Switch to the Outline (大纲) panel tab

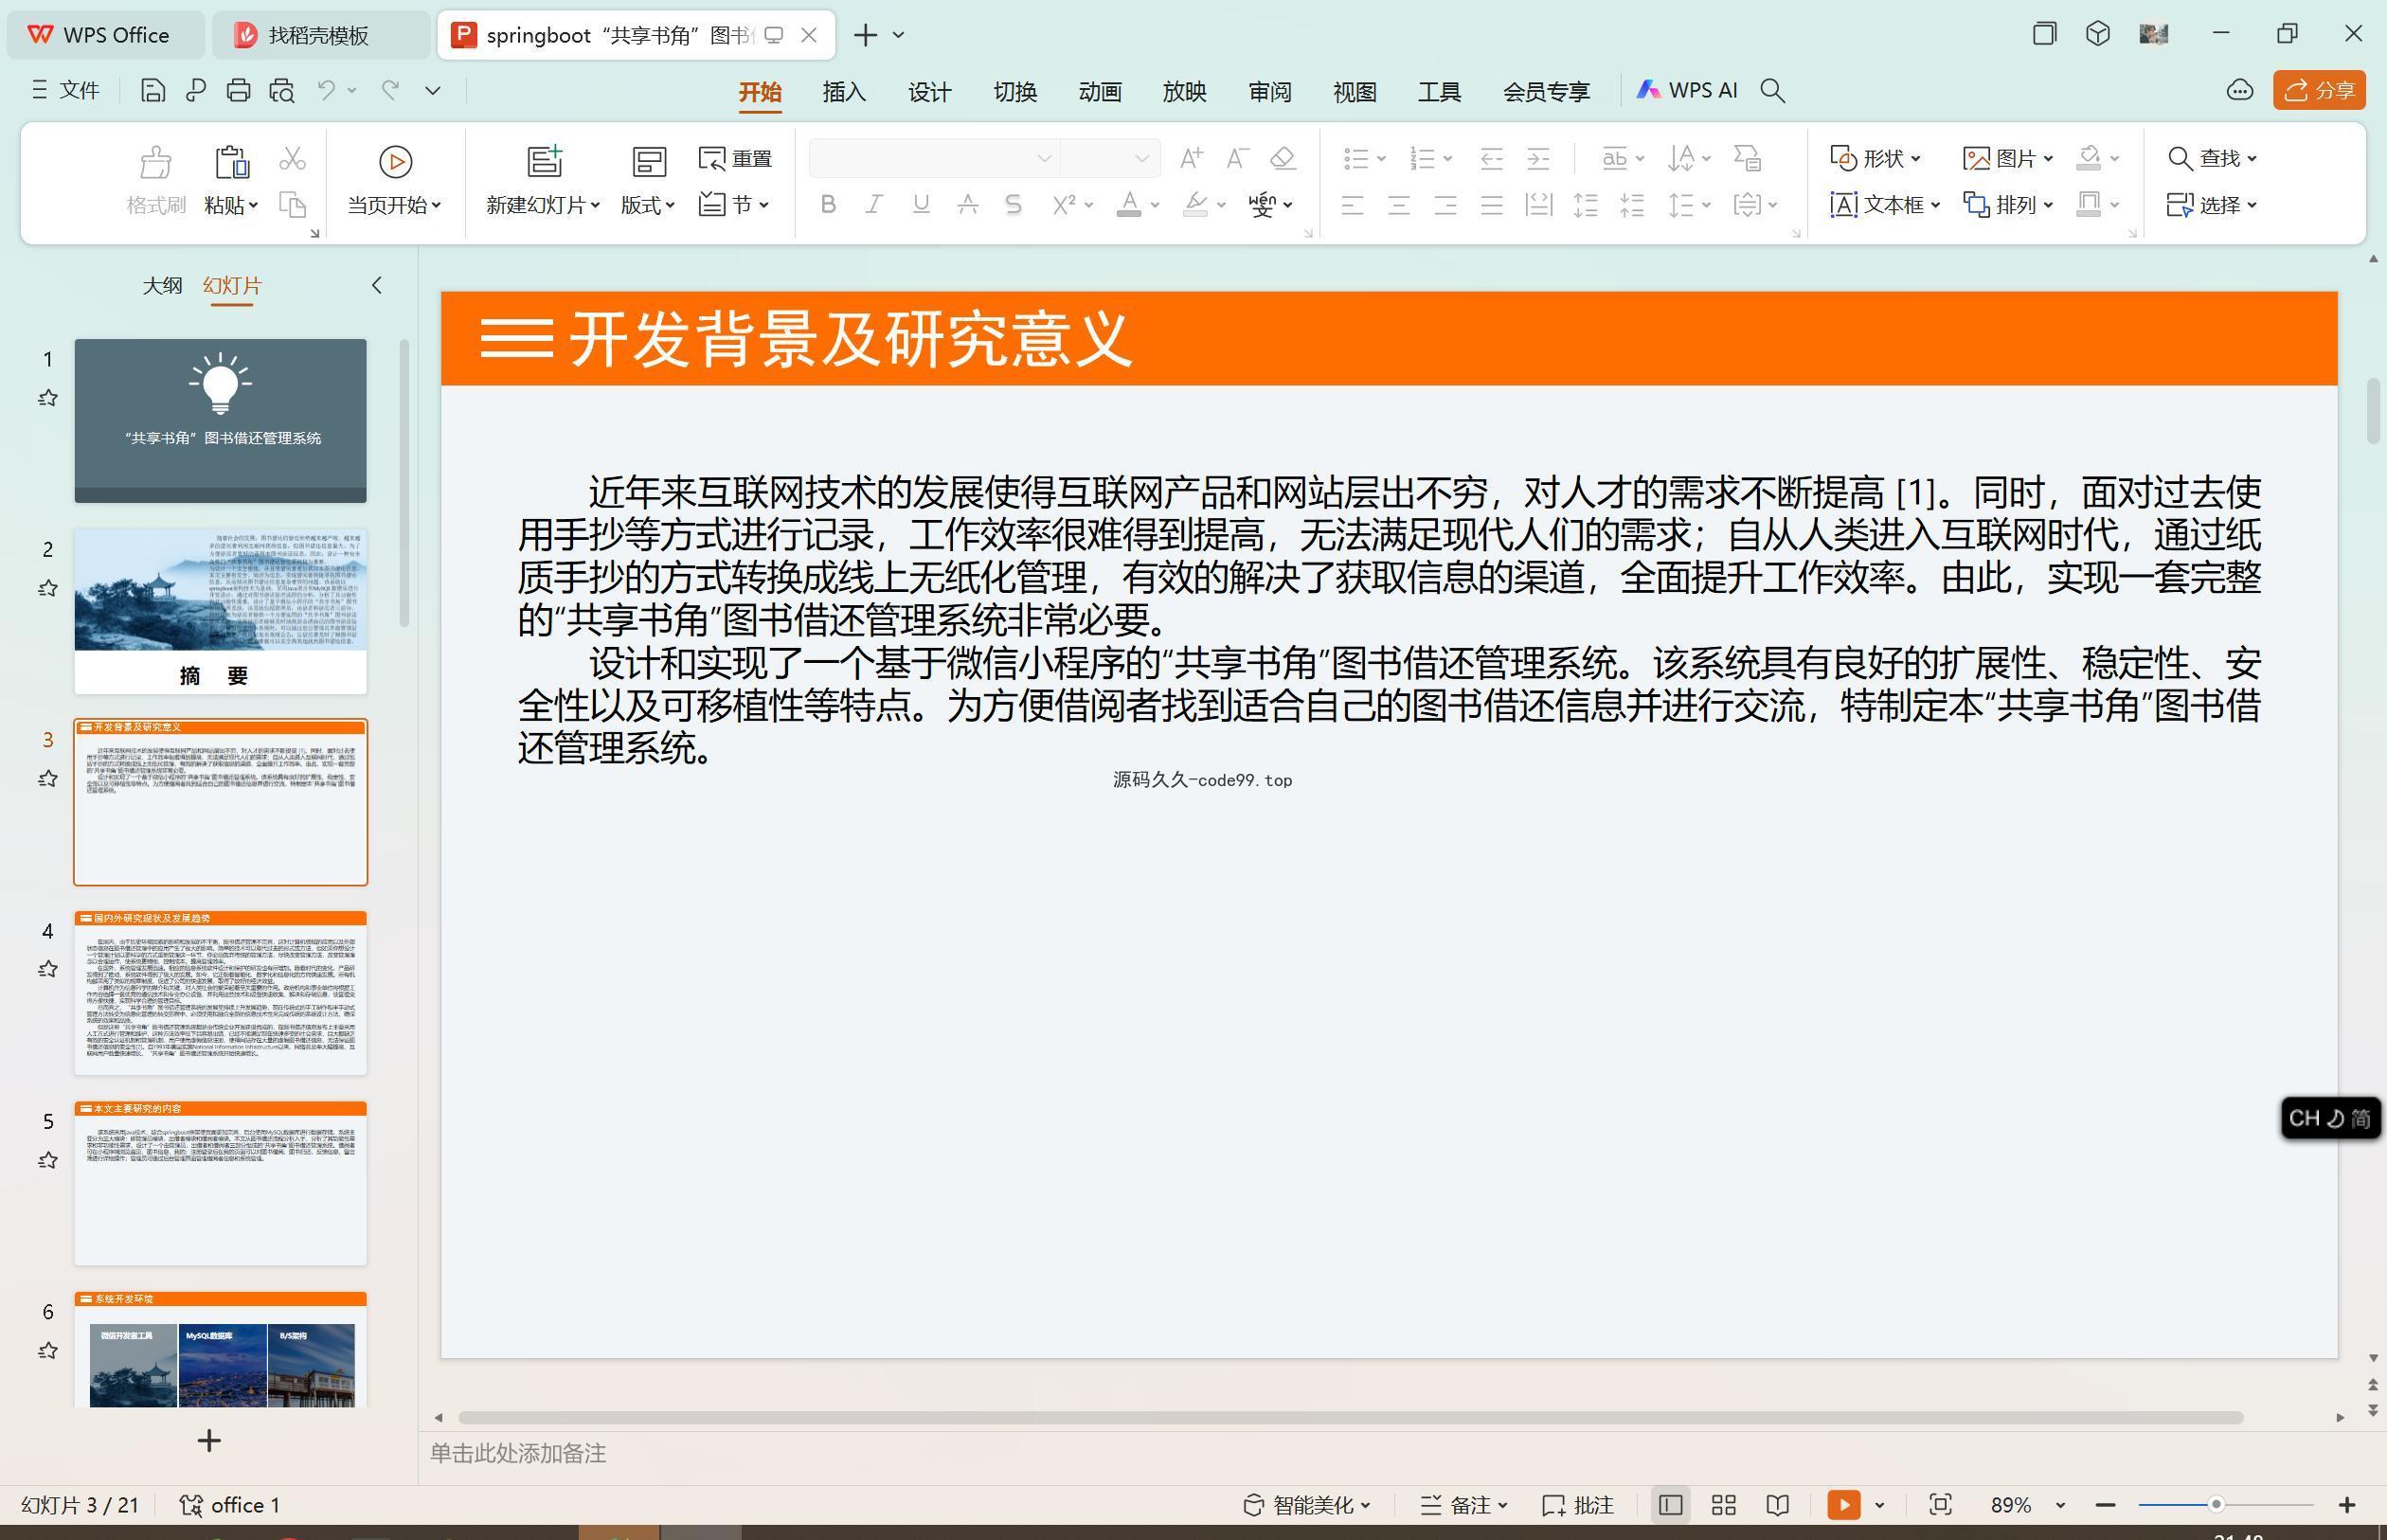pos(162,286)
